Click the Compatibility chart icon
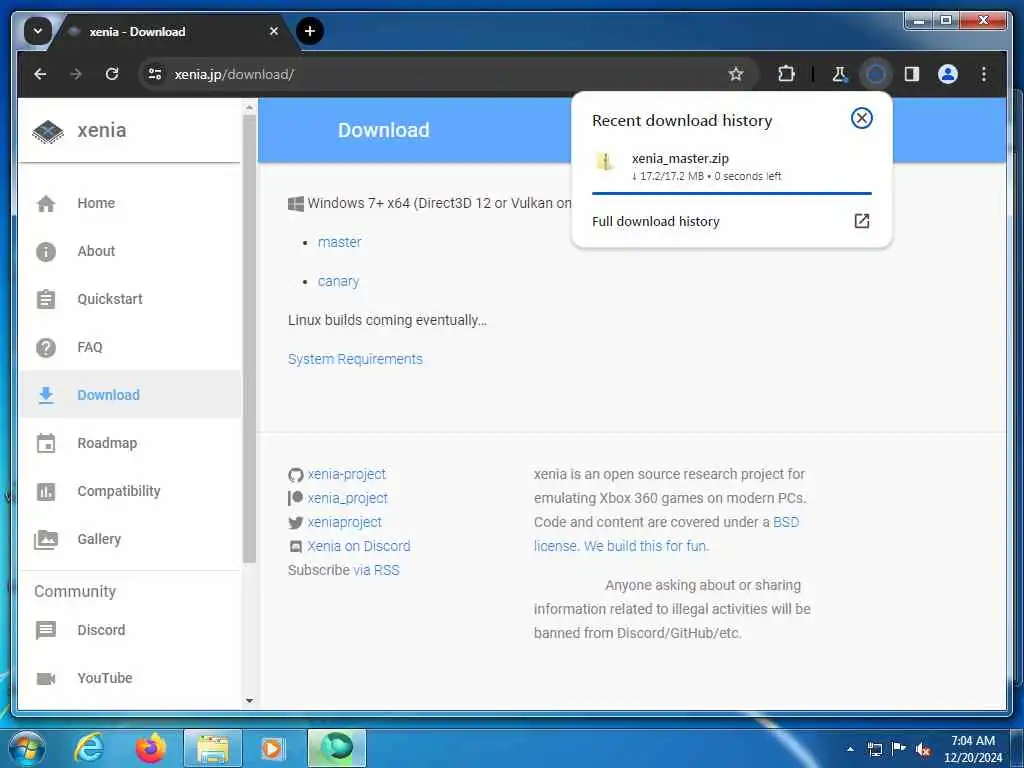The image size is (1024, 768). [x=46, y=491]
